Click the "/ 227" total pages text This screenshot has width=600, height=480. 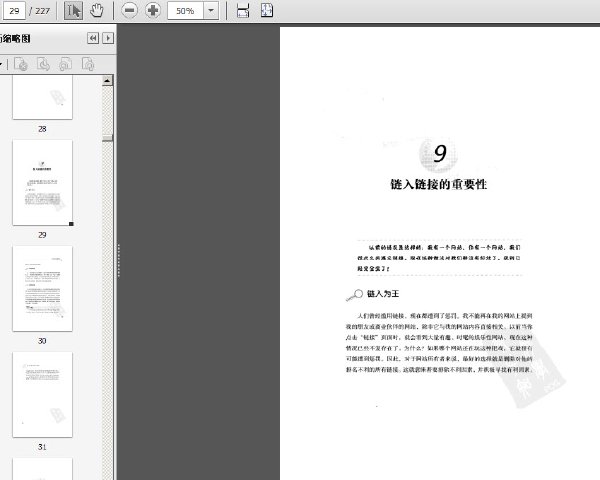(40, 11)
